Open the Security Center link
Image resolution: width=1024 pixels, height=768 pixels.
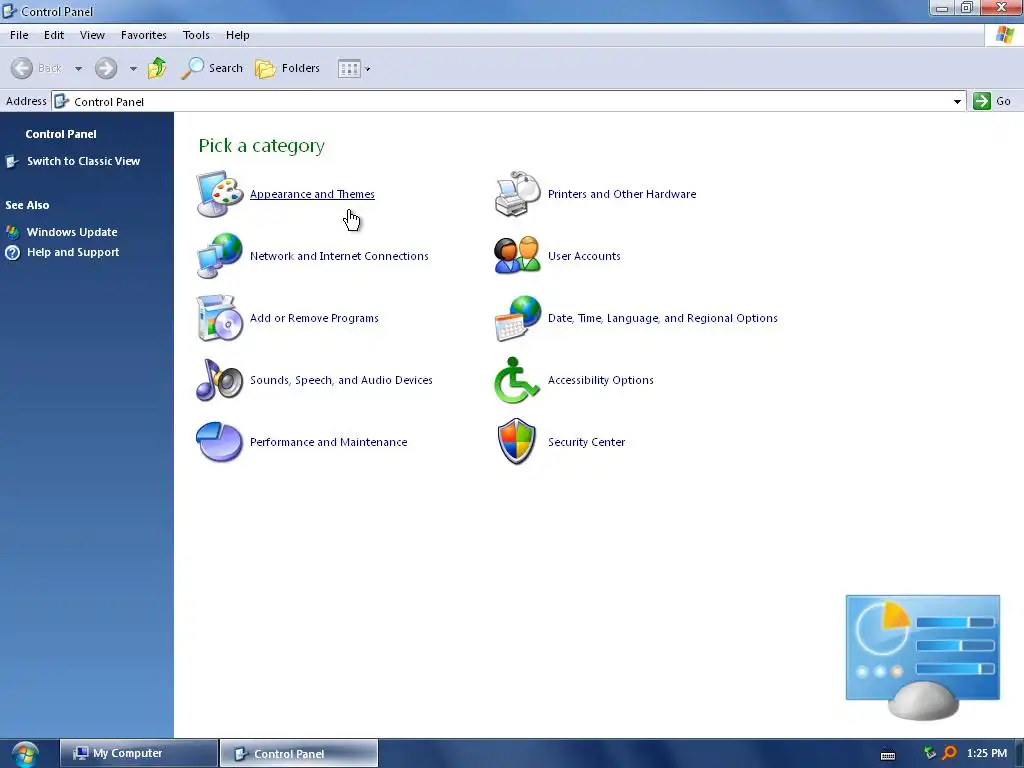586,442
